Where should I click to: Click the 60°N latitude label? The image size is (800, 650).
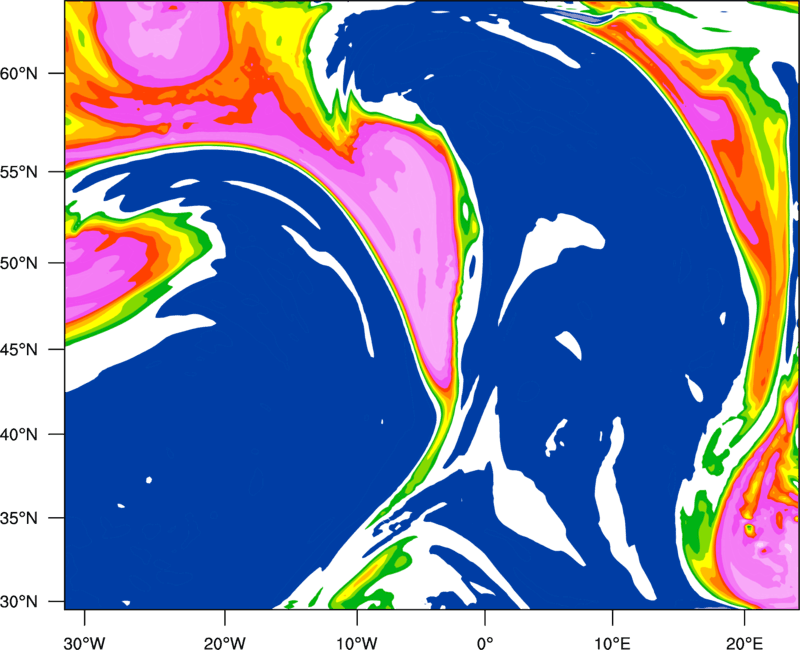click(x=19, y=73)
